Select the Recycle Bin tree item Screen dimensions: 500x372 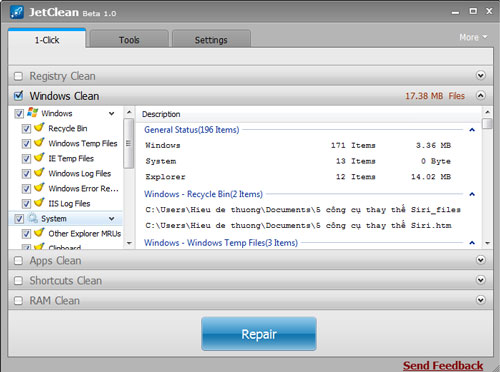click(68, 129)
